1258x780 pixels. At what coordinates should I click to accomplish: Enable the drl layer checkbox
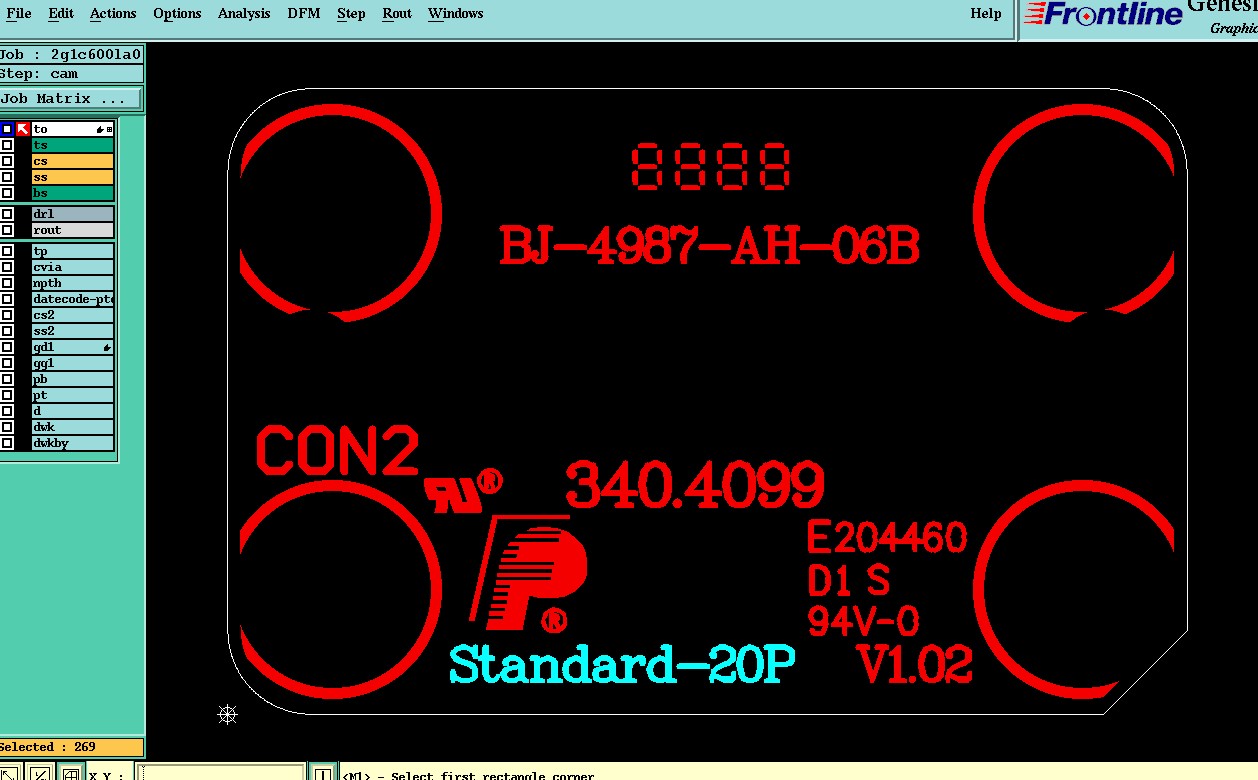pos(7,214)
